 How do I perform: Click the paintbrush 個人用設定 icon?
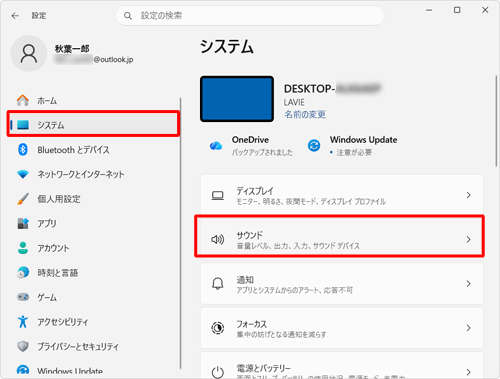coord(23,199)
